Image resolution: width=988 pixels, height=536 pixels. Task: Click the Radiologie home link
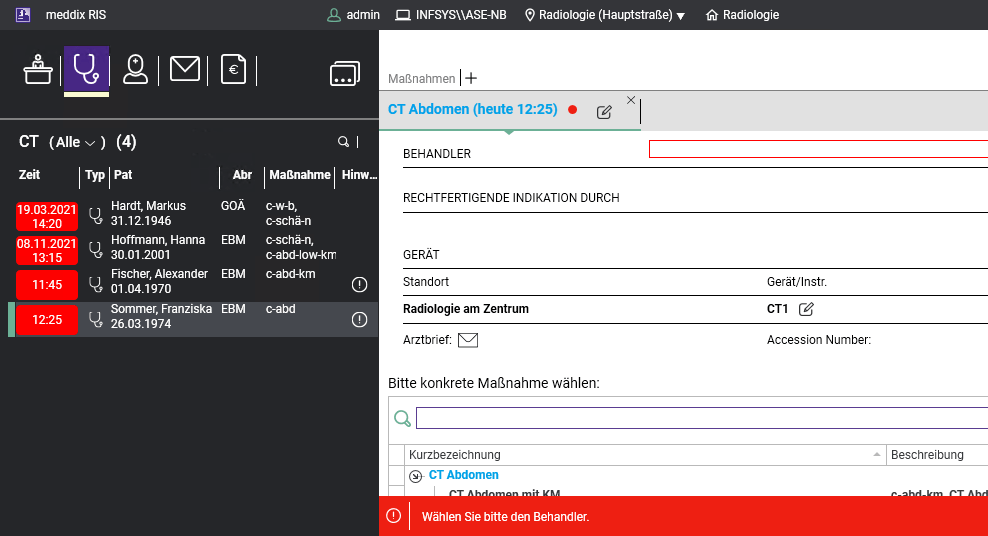(742, 15)
